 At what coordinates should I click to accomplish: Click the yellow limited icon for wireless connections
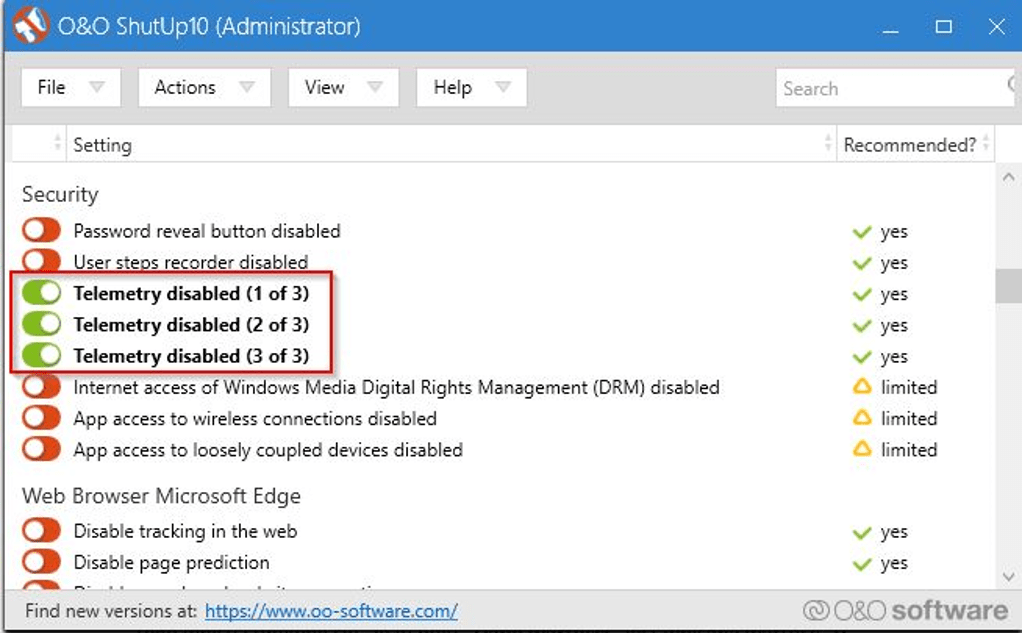[861, 418]
